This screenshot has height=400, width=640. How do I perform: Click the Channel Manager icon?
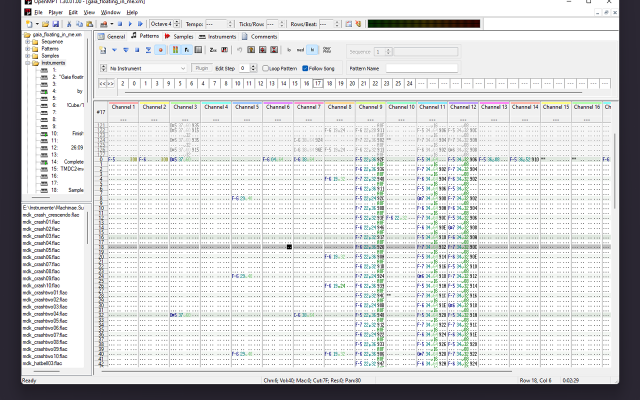[x=198, y=50]
